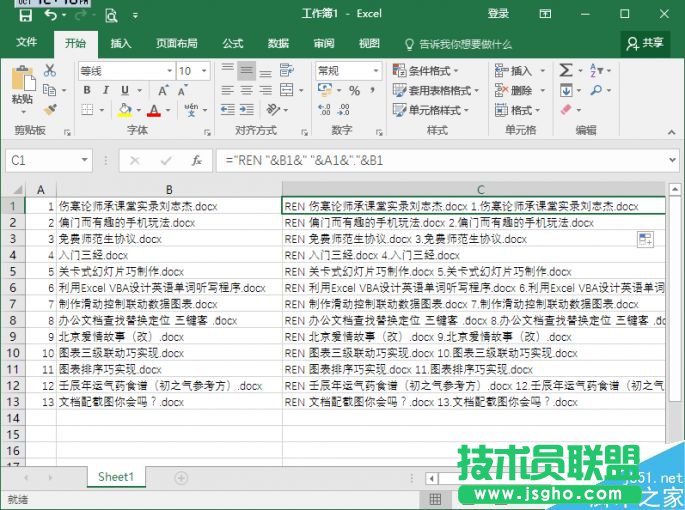Apply cell borders icon
The image size is (685, 510).
(x=87, y=109)
